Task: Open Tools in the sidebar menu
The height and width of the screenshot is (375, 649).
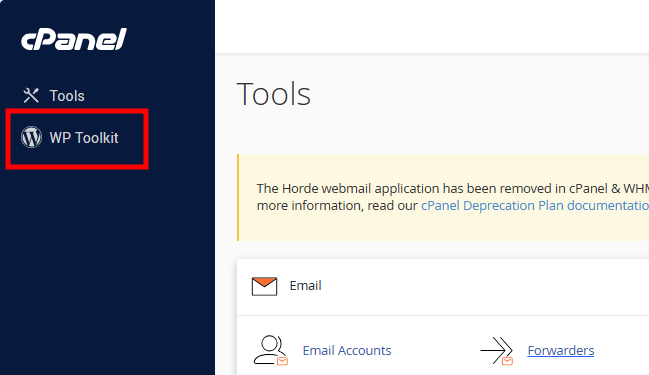Action: (67, 96)
